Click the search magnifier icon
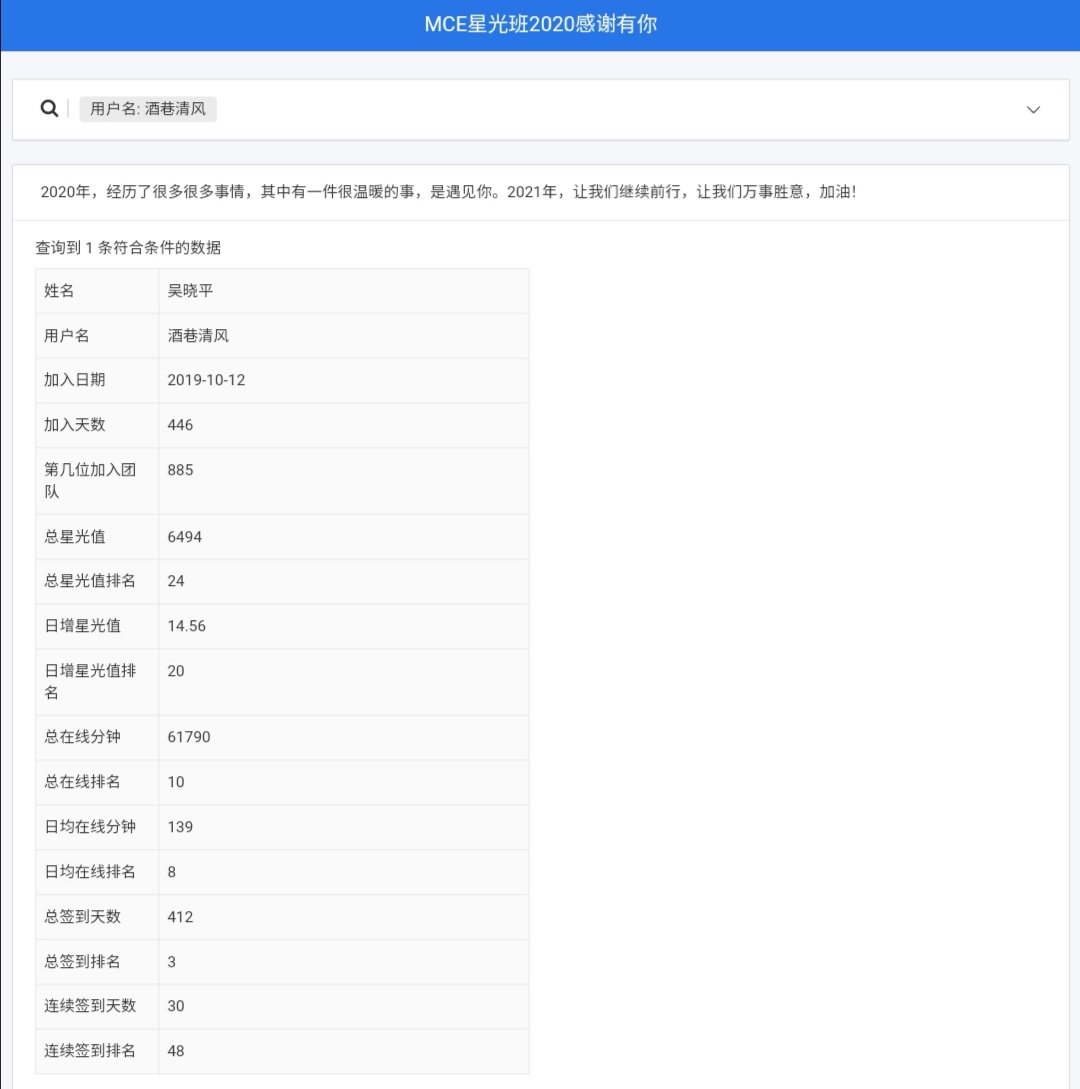The image size is (1080, 1089). pyautogui.click(x=49, y=108)
